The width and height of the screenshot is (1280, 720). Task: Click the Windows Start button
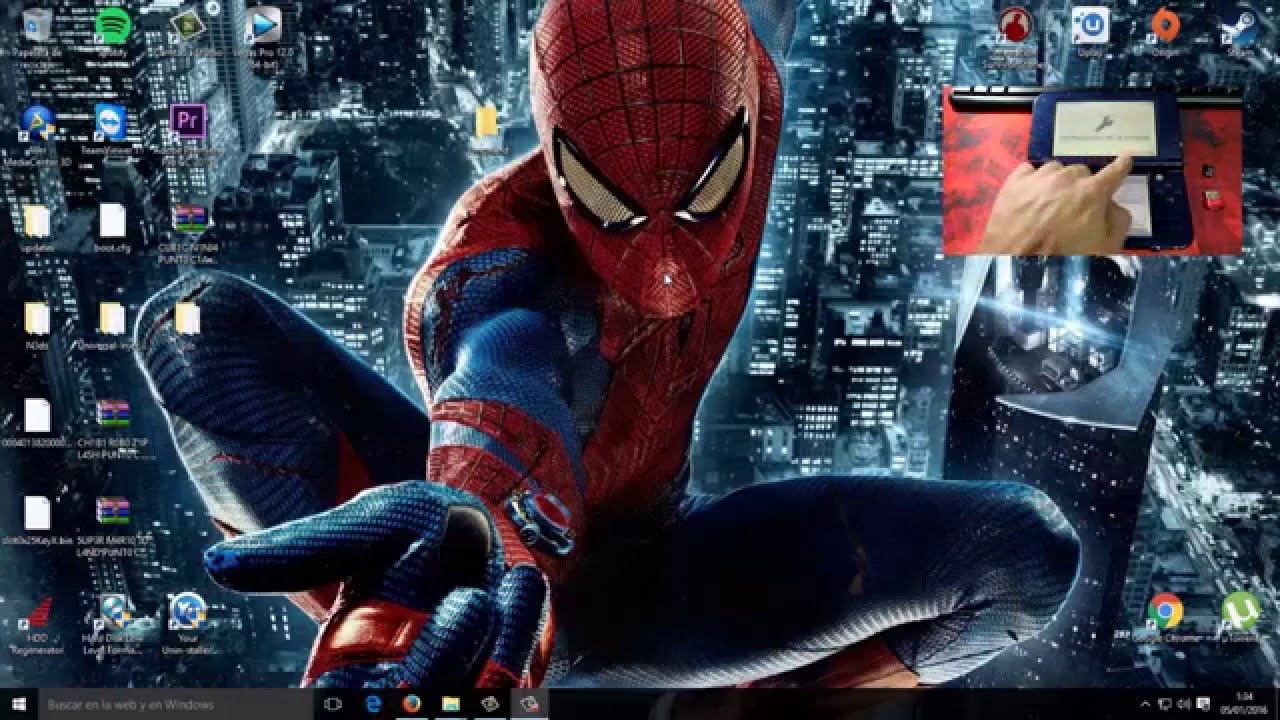tap(18, 704)
